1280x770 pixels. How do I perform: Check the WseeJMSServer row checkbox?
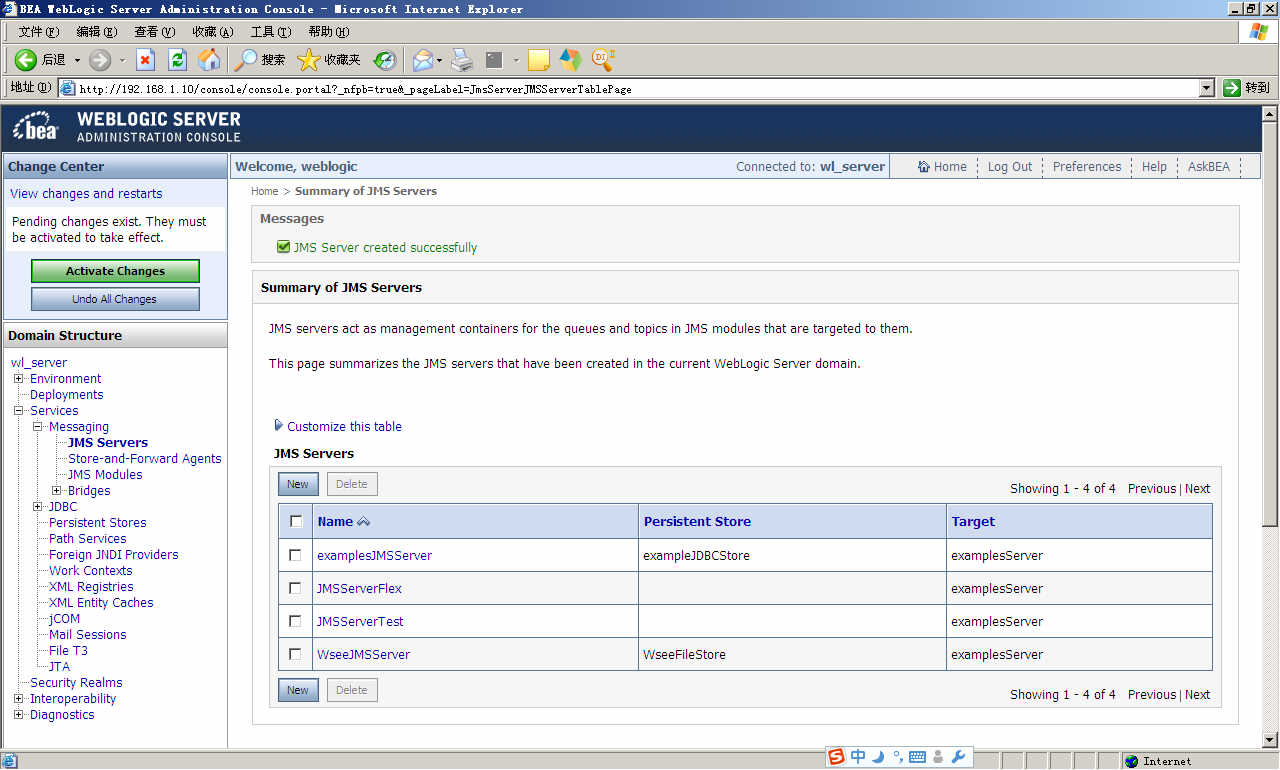[295, 654]
